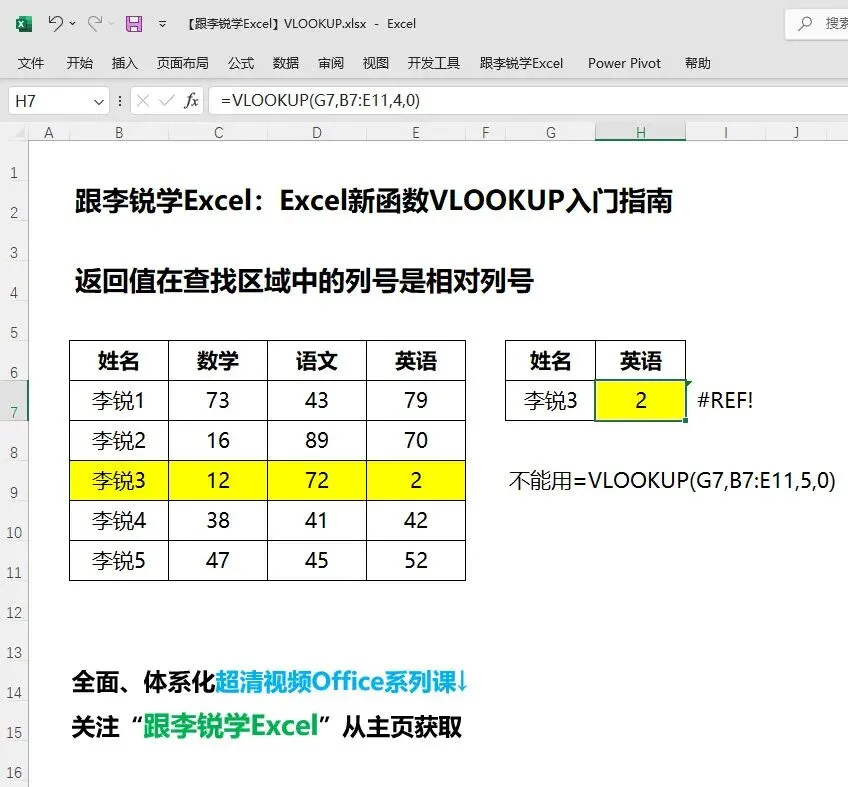Click the purple Save icon
Viewport: 848px width, 787px height.
pos(134,24)
